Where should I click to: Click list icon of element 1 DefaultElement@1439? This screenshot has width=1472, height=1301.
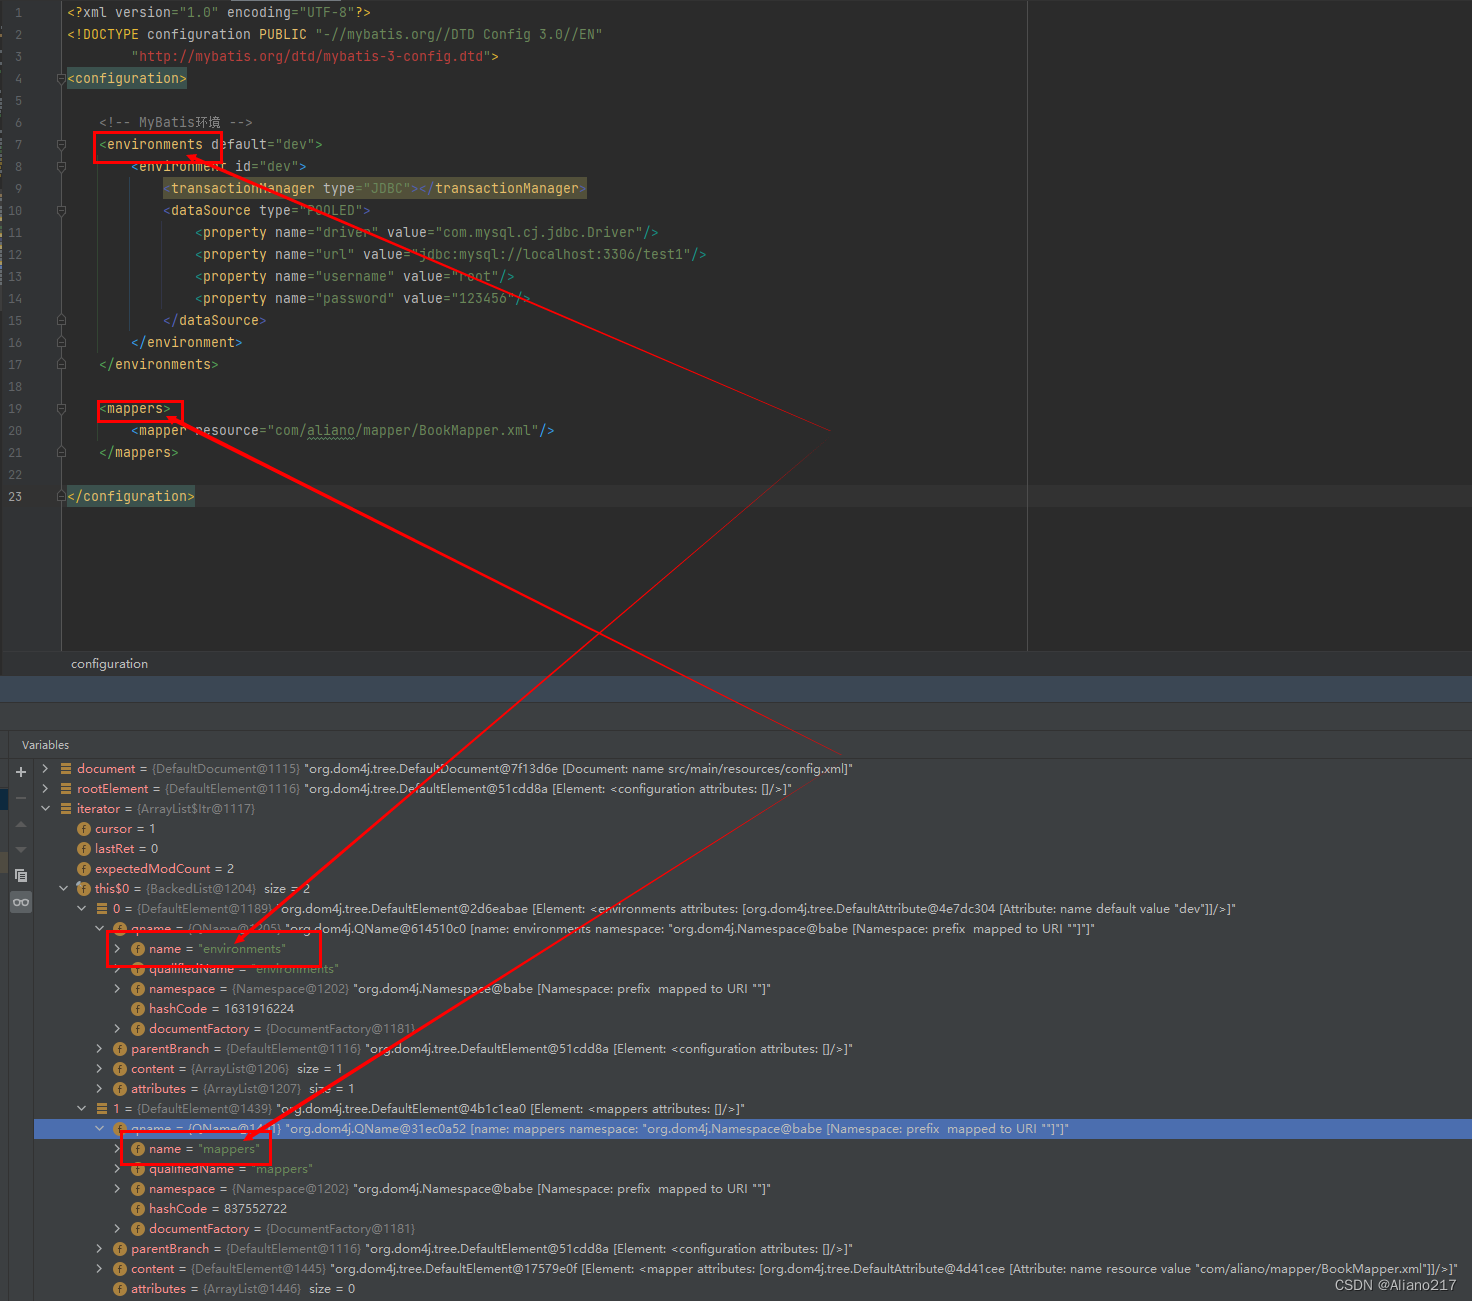[102, 1109]
